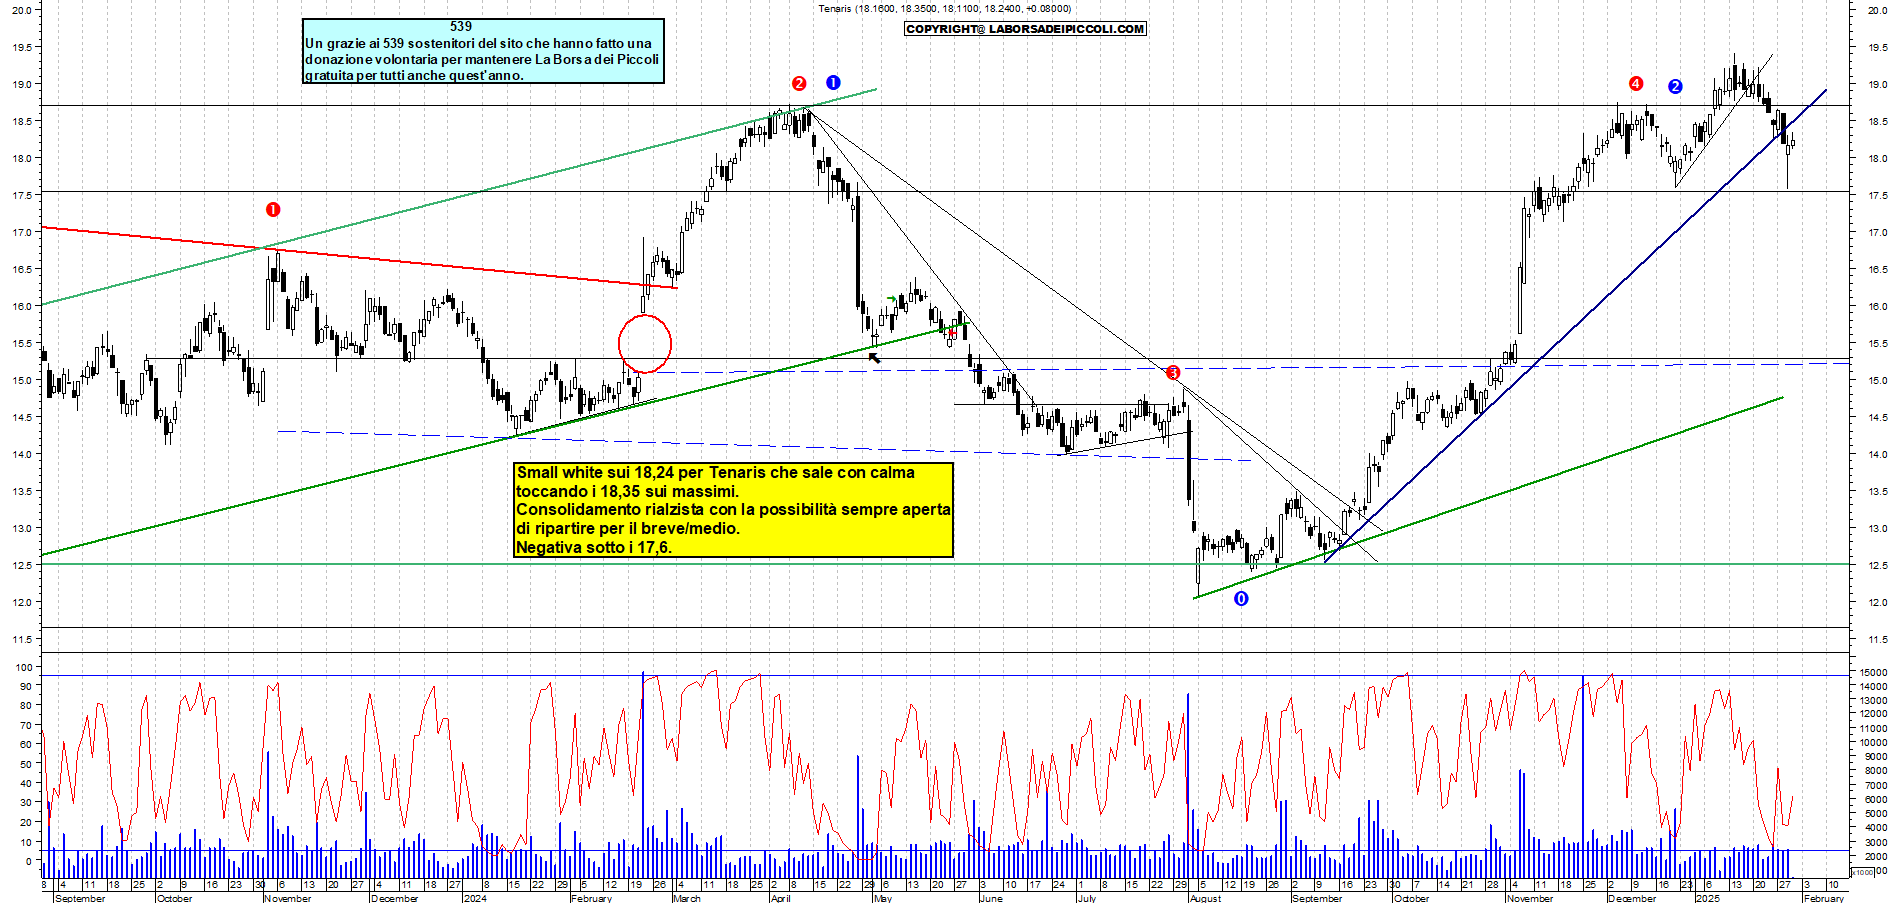Viewport: 1890px width, 903px height.
Task: Click the red wave marker 4
Action: click(1636, 83)
